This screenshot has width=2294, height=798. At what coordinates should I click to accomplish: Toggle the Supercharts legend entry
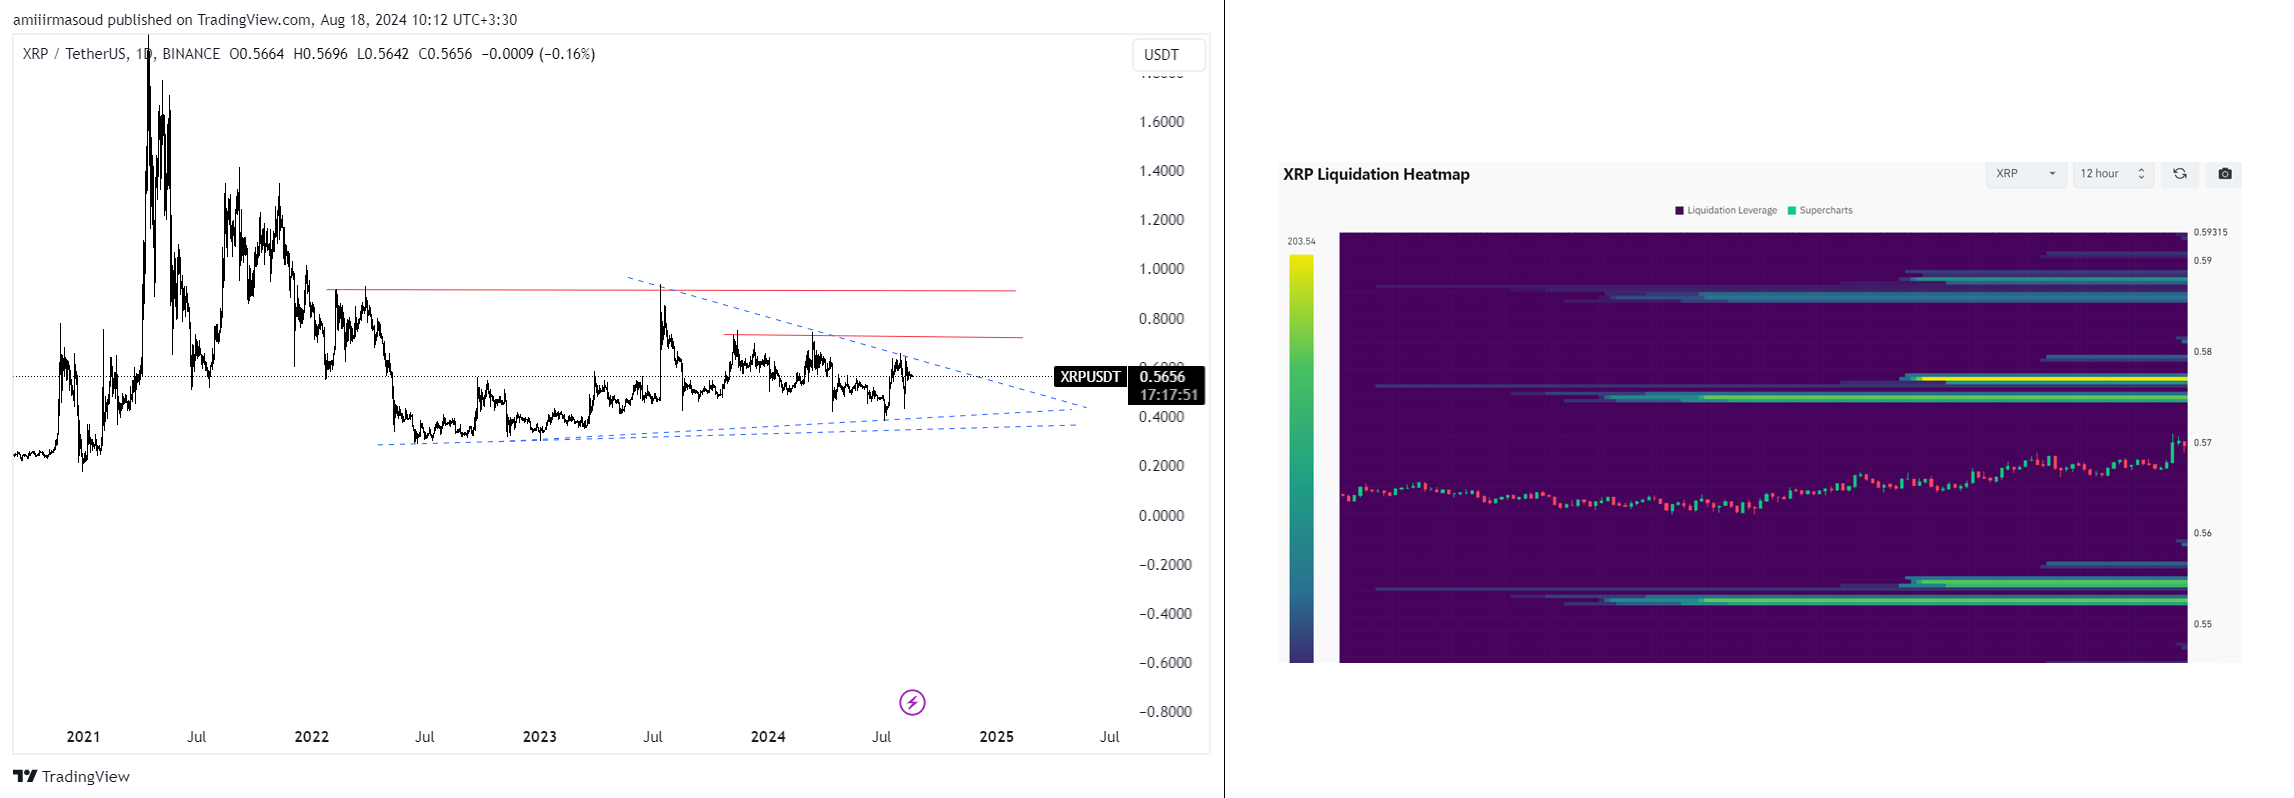click(x=1820, y=211)
